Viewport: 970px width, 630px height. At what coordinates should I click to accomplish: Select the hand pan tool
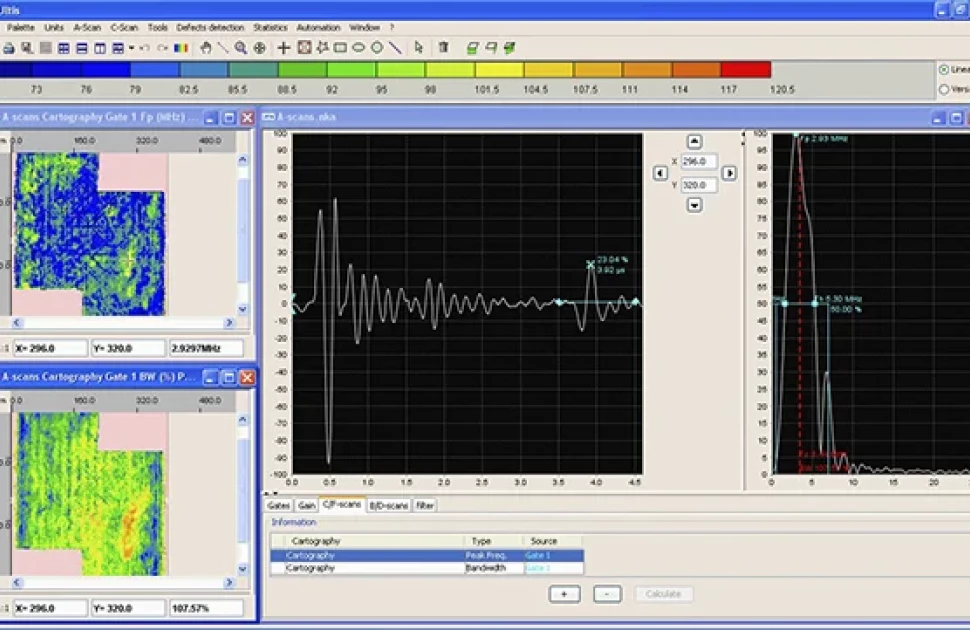(206, 47)
